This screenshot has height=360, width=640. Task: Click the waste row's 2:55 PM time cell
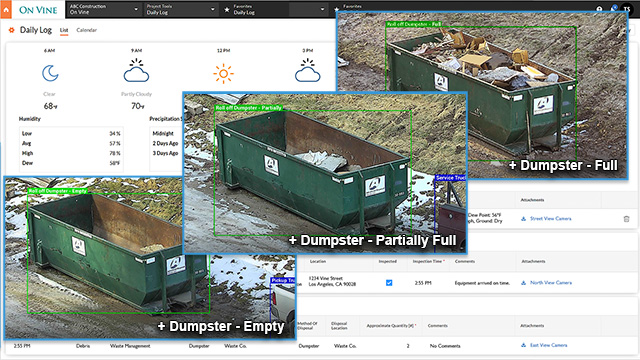22,346
